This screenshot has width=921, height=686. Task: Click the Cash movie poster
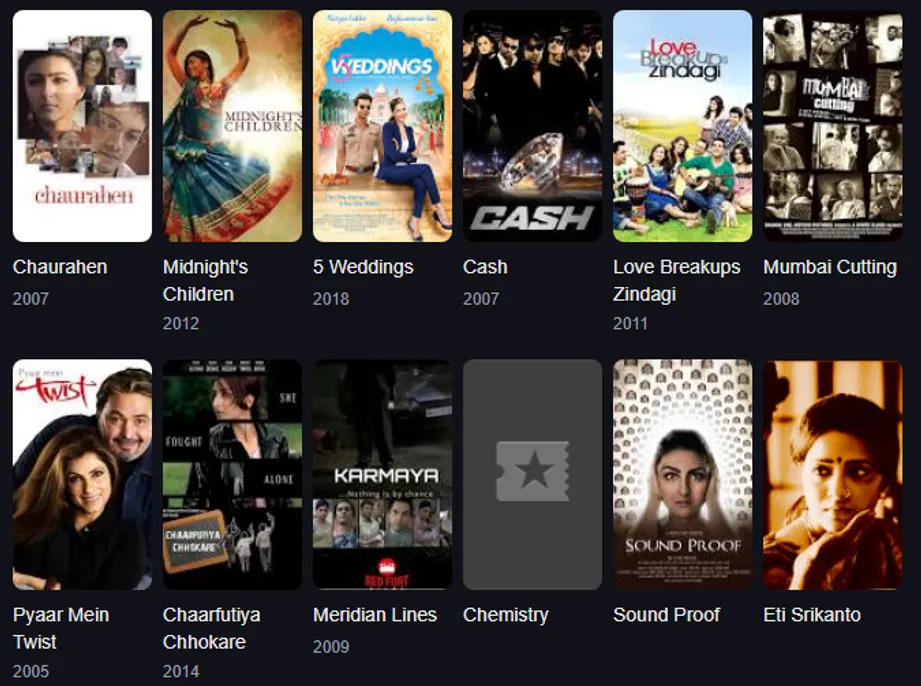[532, 126]
